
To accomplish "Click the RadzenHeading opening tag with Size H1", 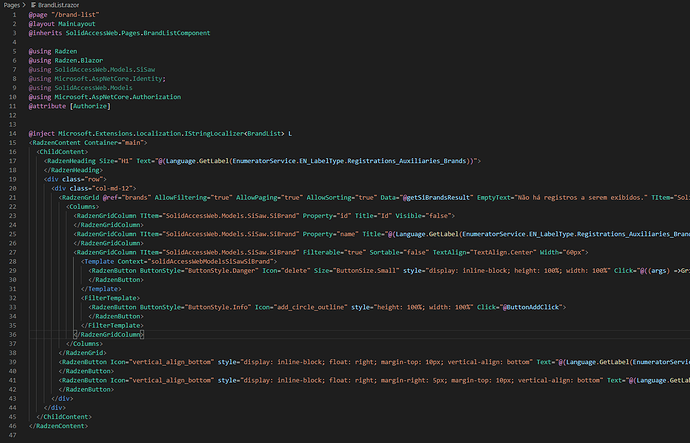I will [262, 161].
